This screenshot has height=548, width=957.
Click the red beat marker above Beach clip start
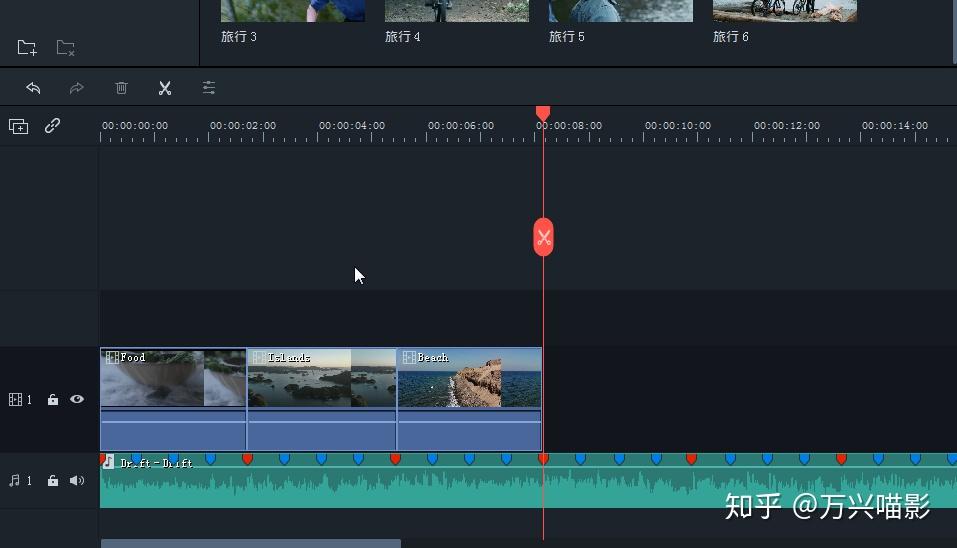(x=395, y=458)
